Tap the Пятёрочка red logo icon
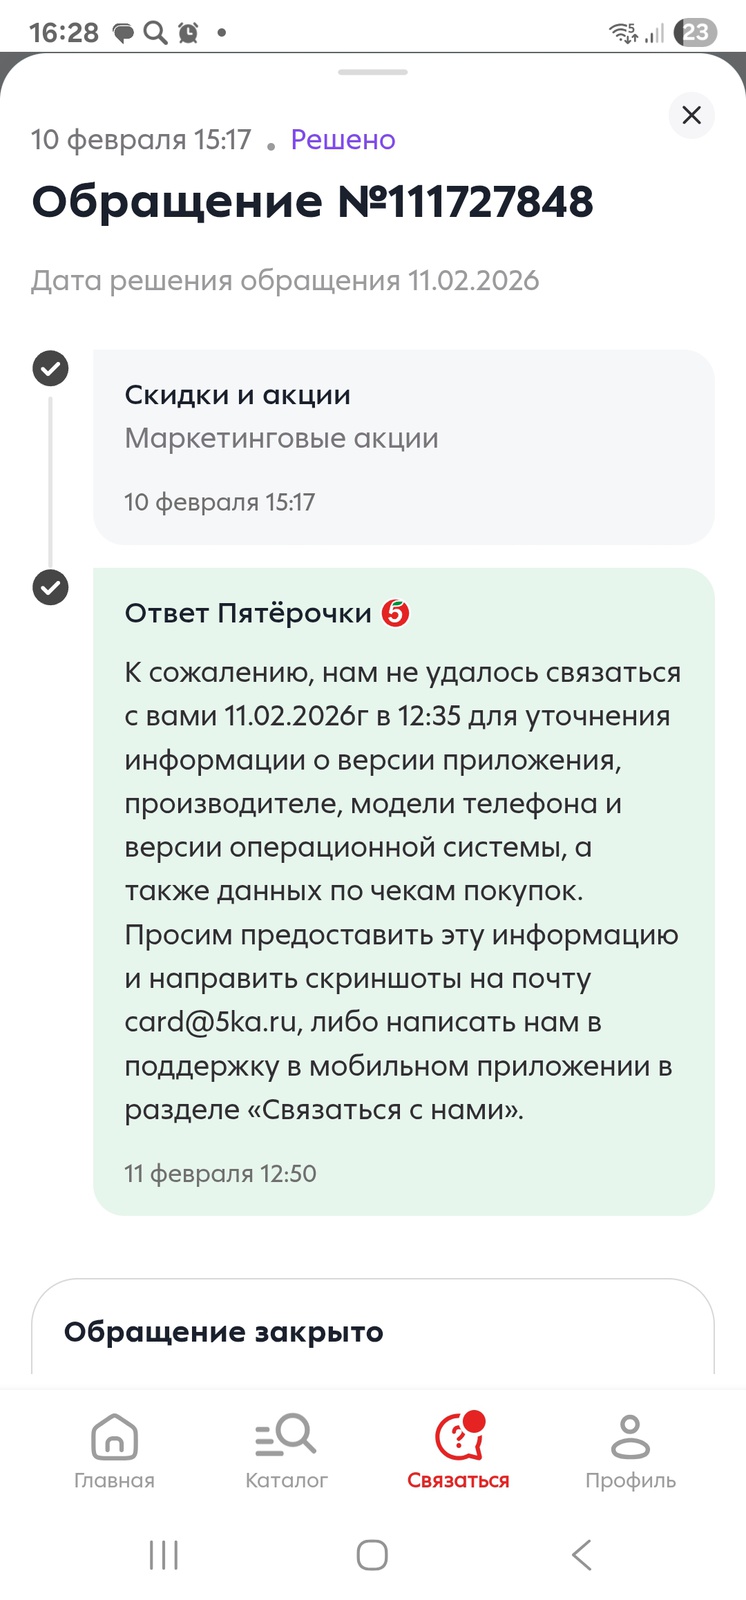 [396, 613]
